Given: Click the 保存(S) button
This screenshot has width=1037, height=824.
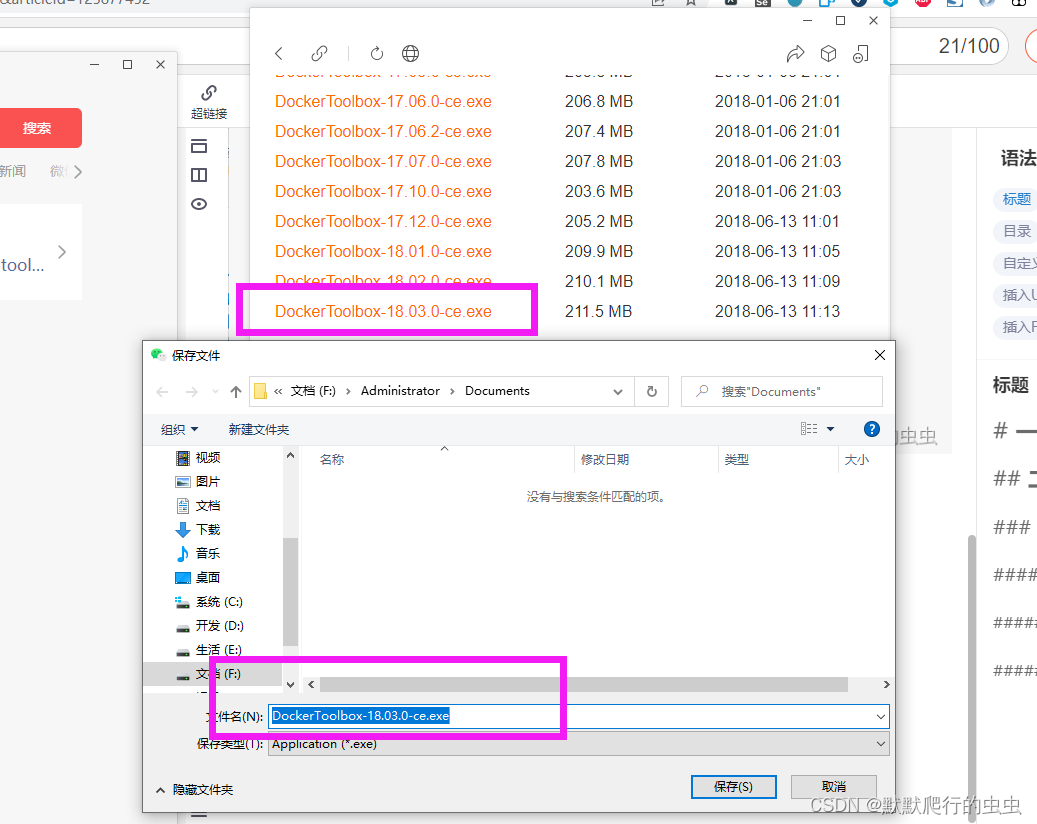Looking at the screenshot, I should 733,787.
